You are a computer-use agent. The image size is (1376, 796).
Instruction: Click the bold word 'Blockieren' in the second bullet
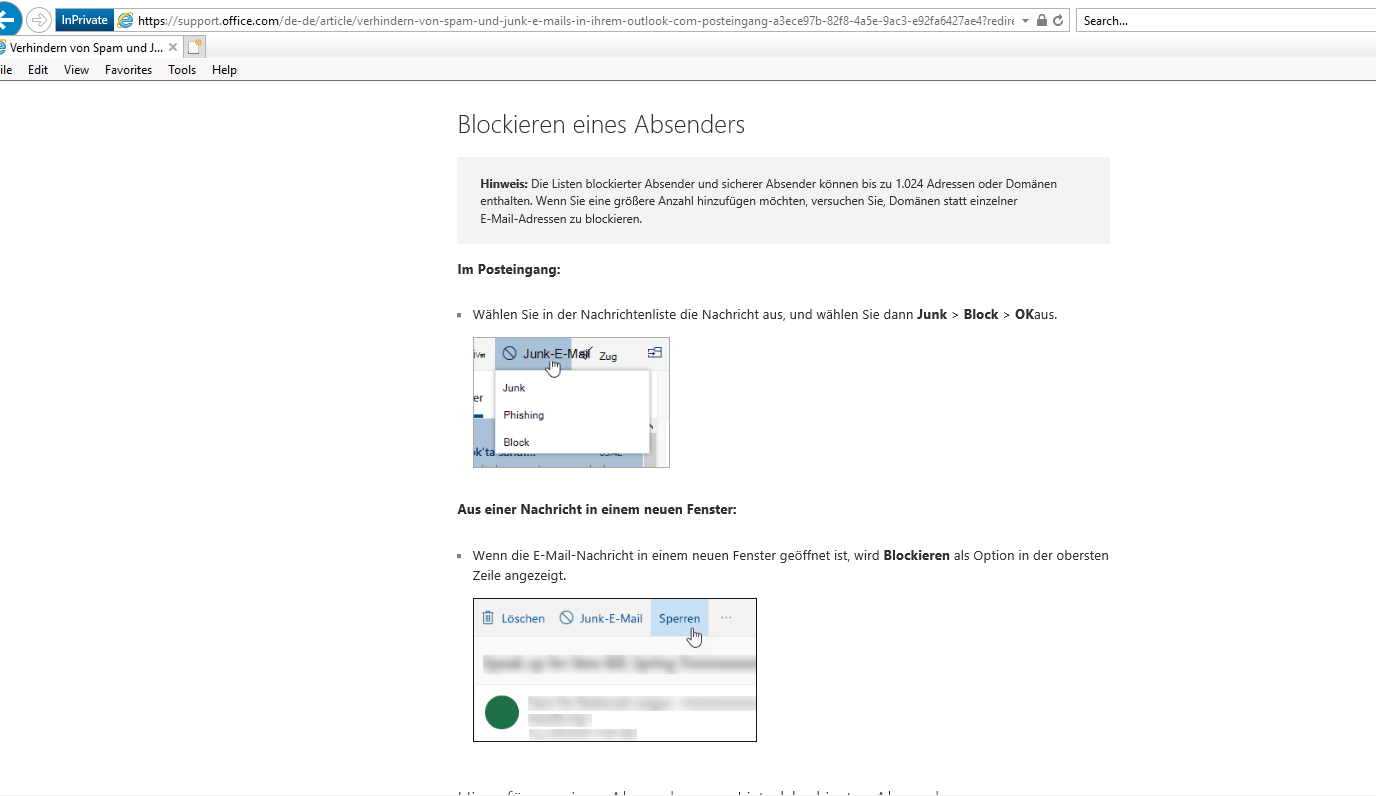tap(916, 555)
